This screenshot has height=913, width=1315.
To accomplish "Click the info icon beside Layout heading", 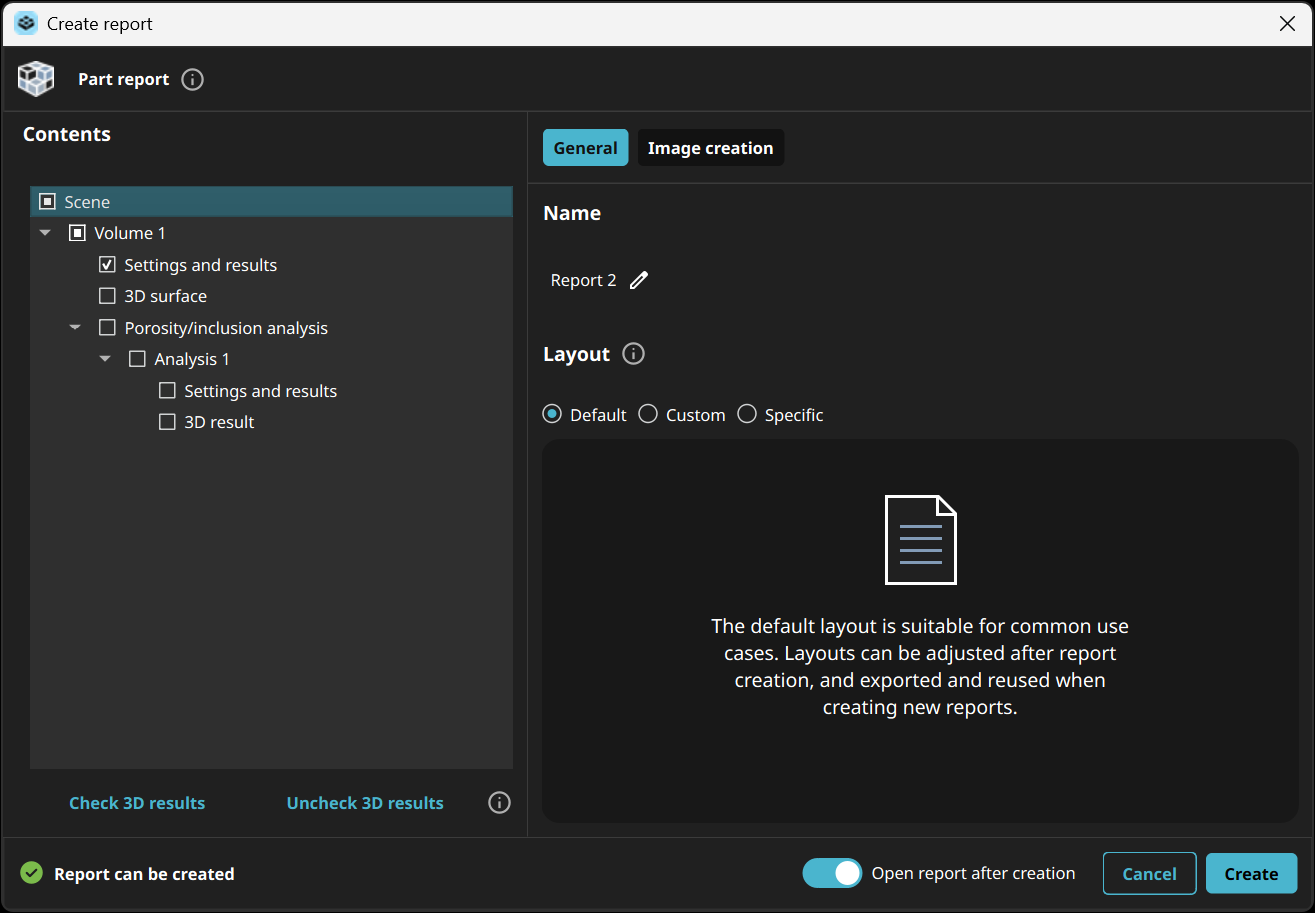I will point(633,354).
